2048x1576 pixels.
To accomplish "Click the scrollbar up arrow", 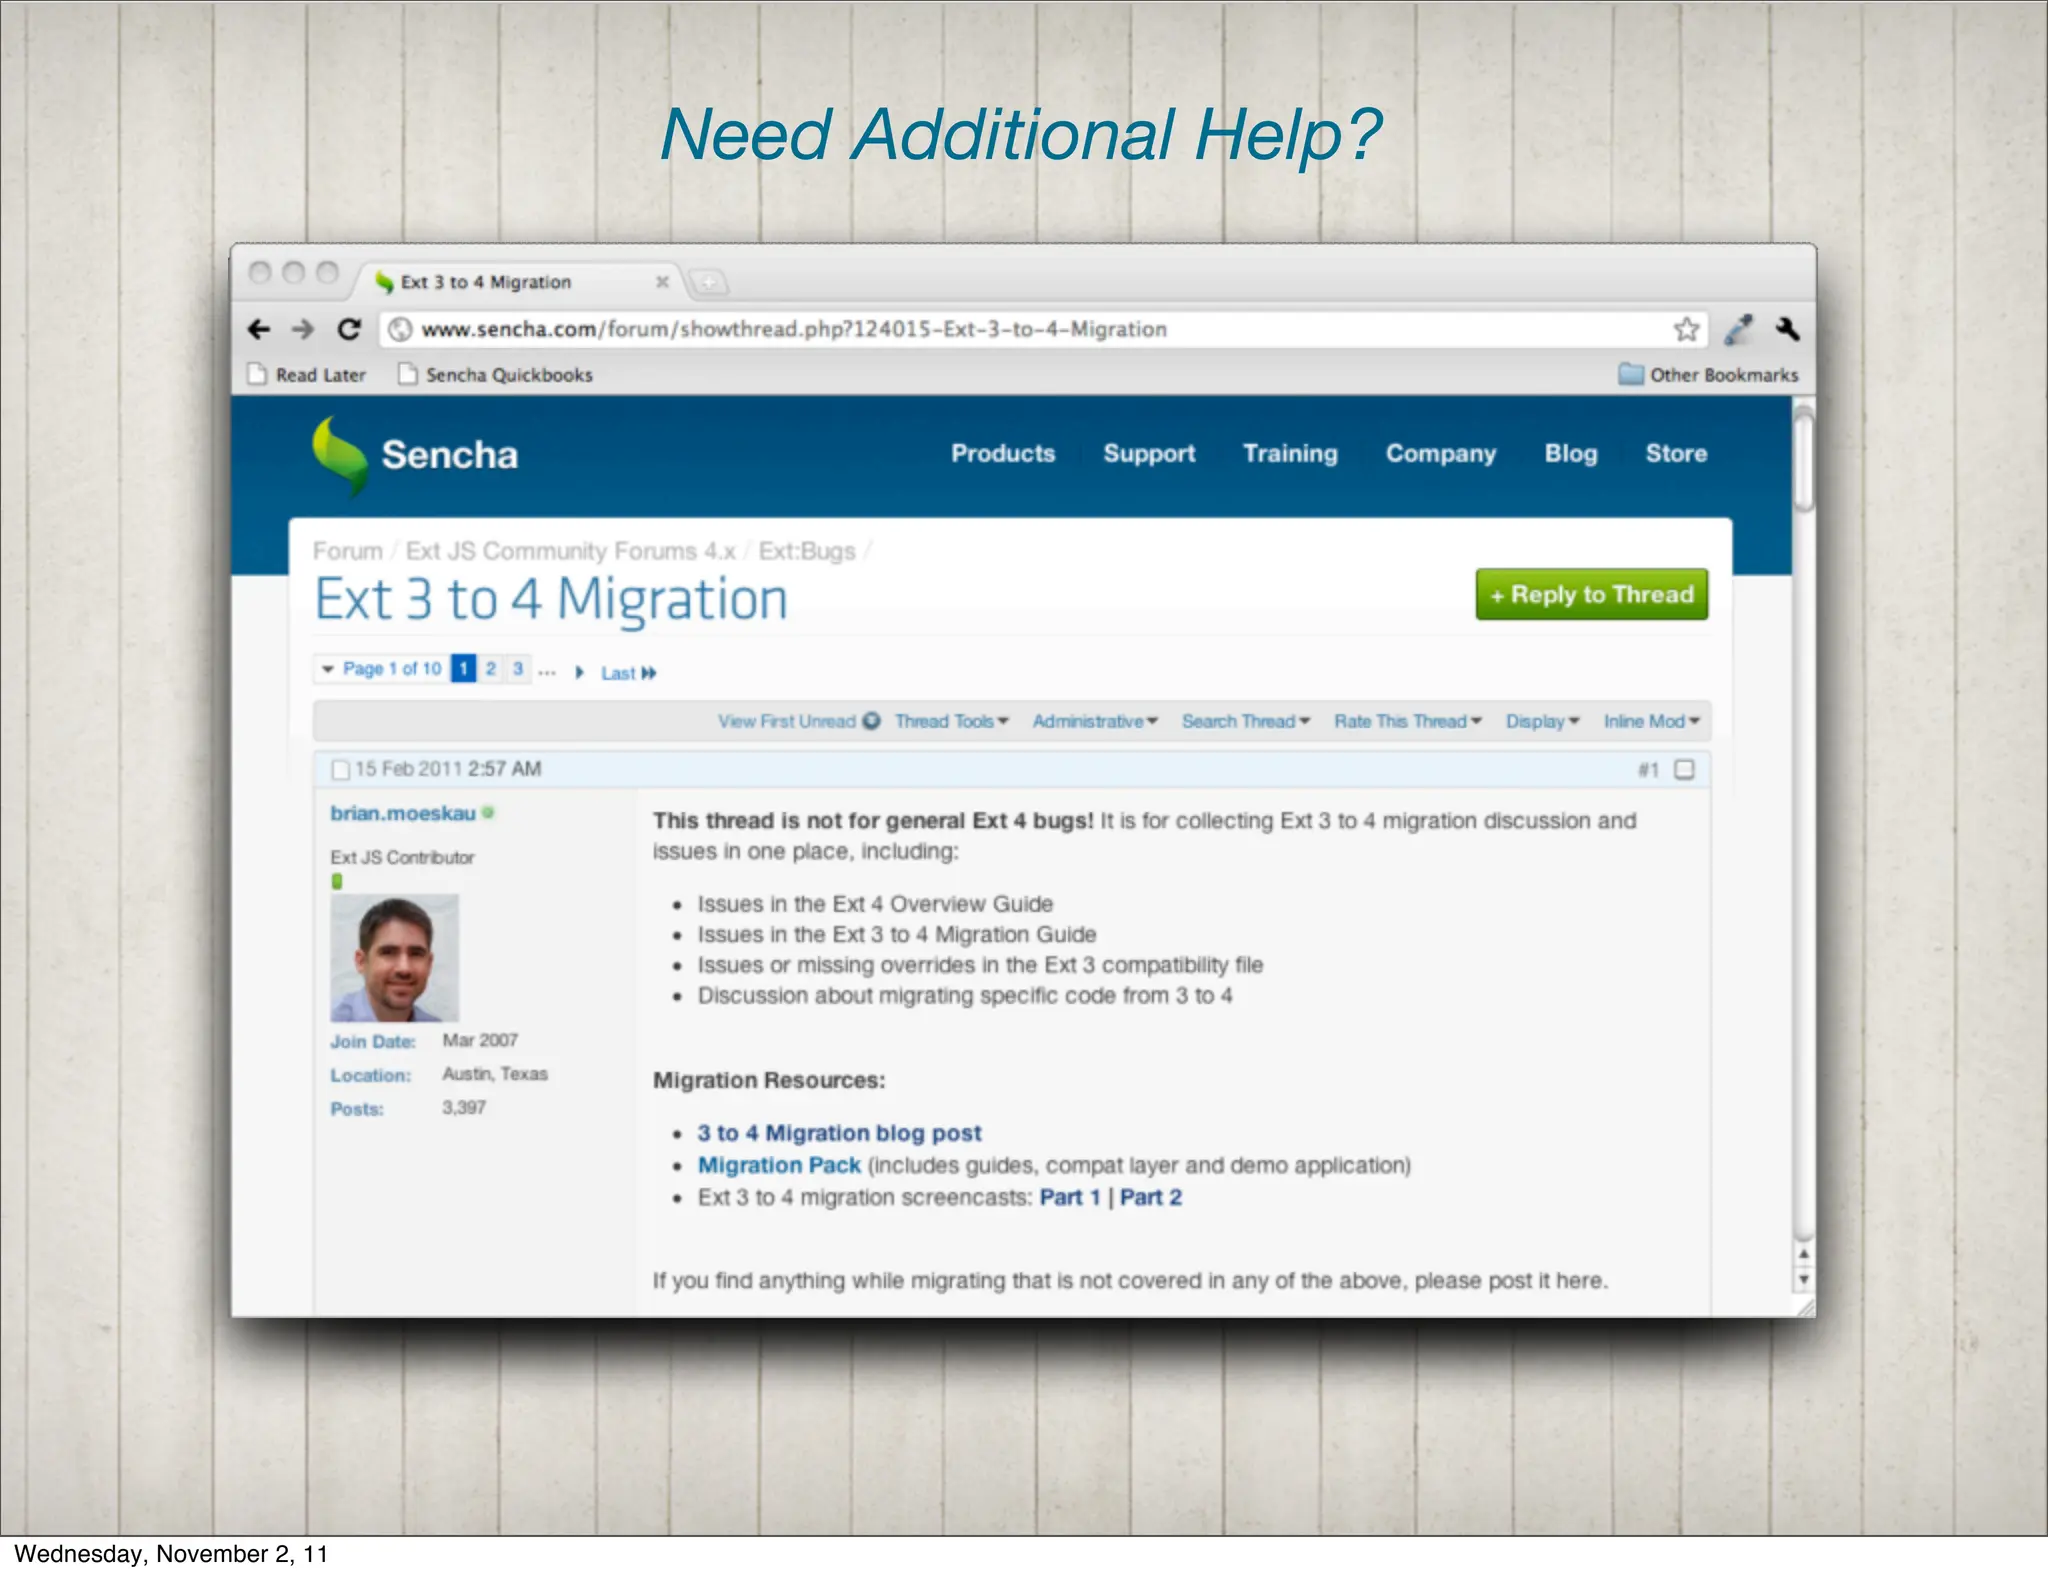I will pyautogui.click(x=1803, y=1254).
